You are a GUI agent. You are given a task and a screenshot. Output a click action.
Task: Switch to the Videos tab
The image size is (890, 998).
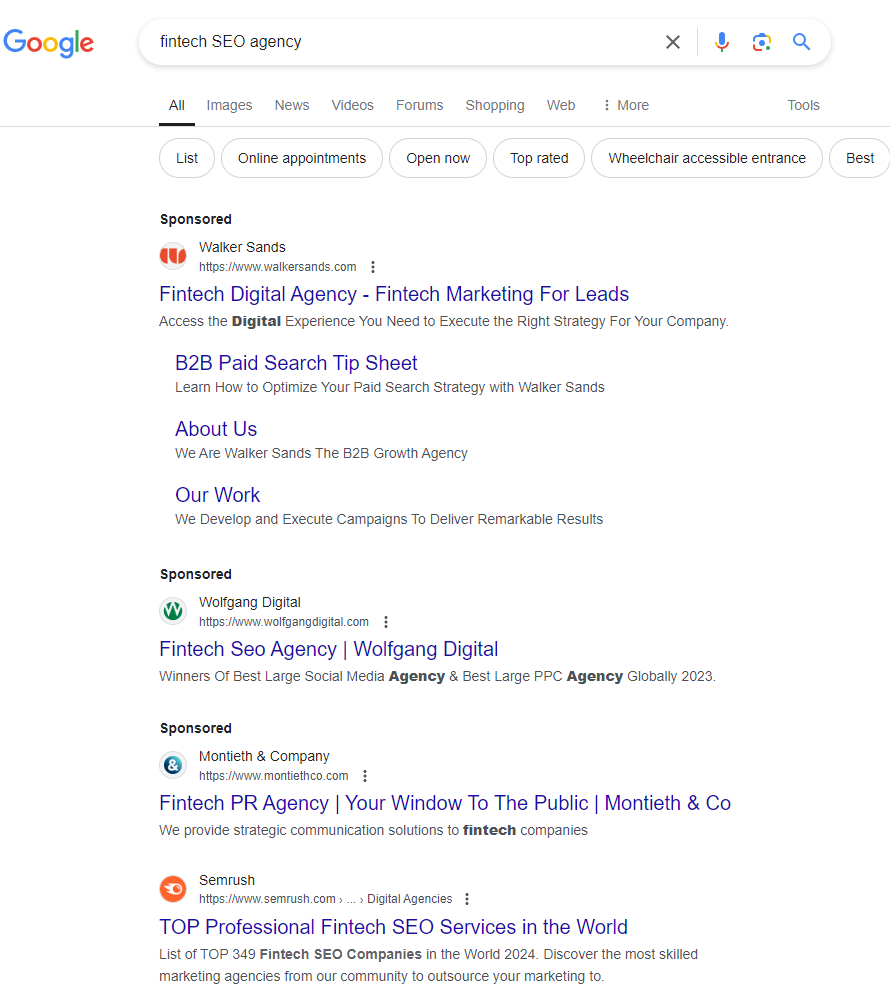(x=352, y=105)
